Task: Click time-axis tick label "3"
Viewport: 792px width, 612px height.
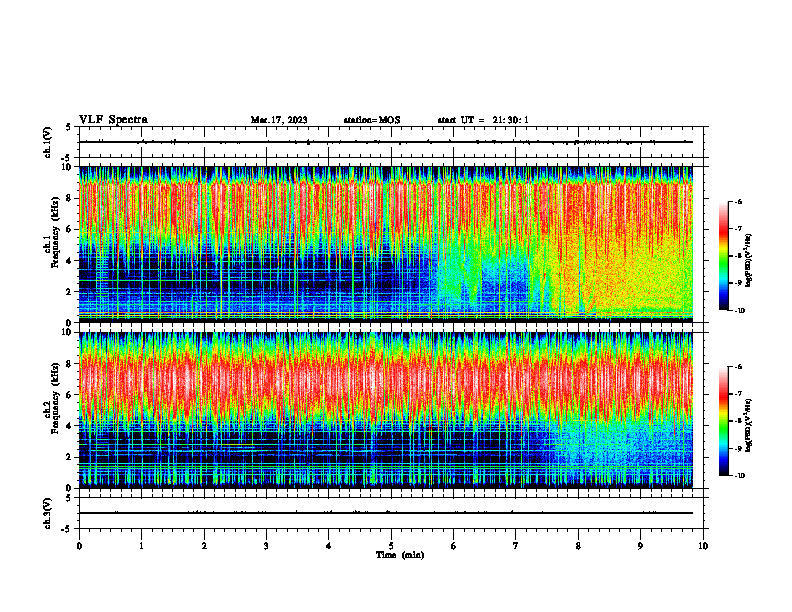Action: [x=266, y=546]
